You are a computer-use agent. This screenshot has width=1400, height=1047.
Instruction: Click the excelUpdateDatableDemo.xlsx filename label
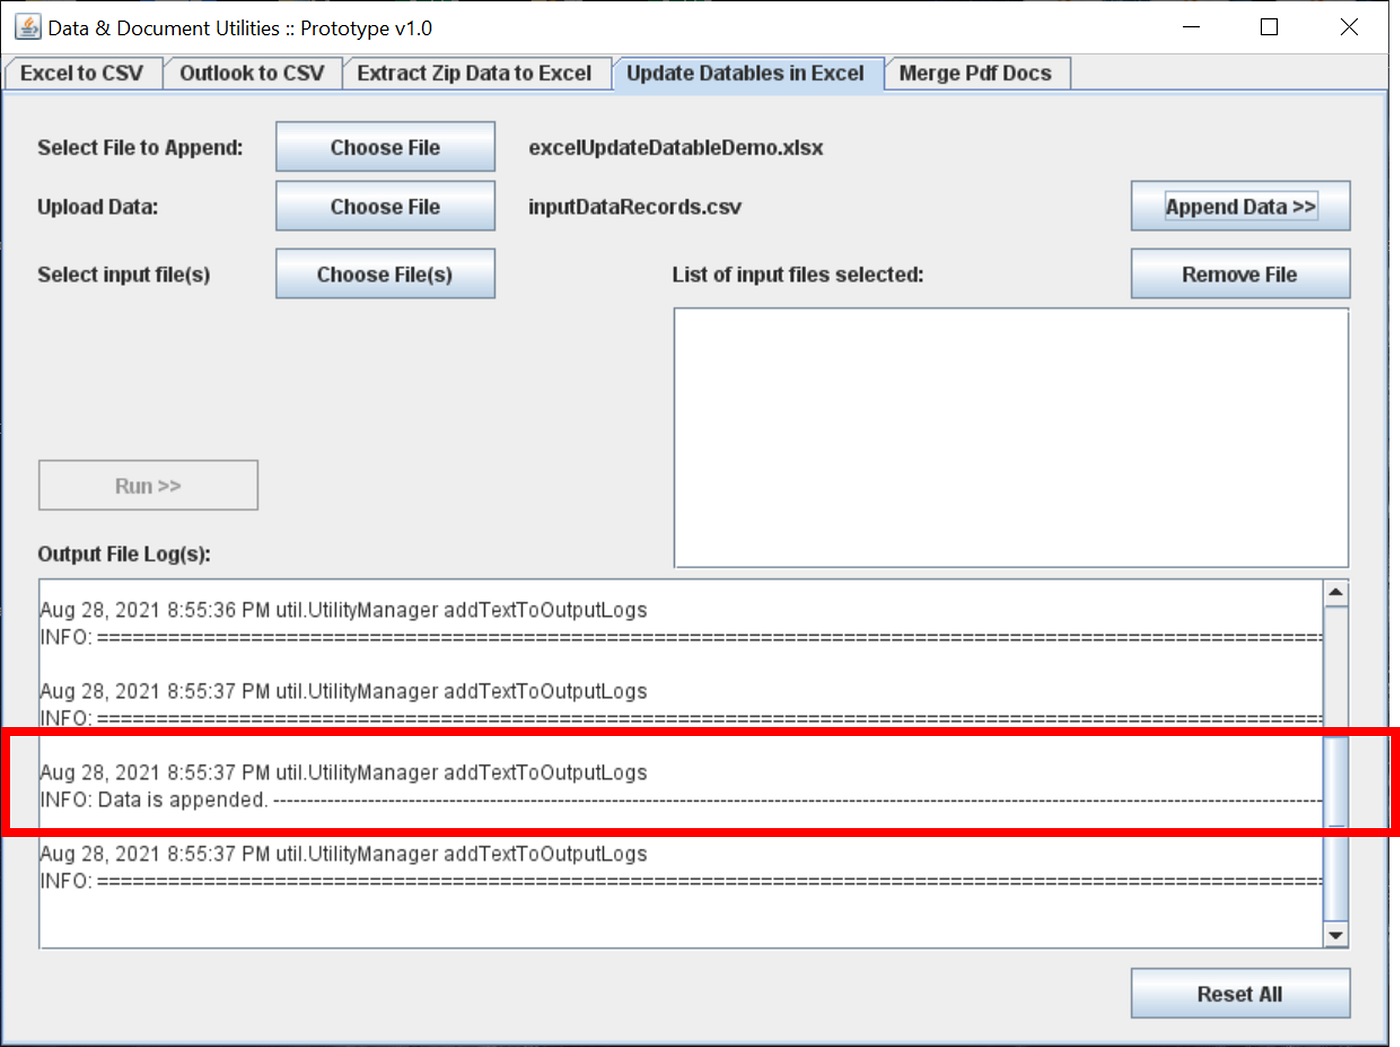[676, 147]
